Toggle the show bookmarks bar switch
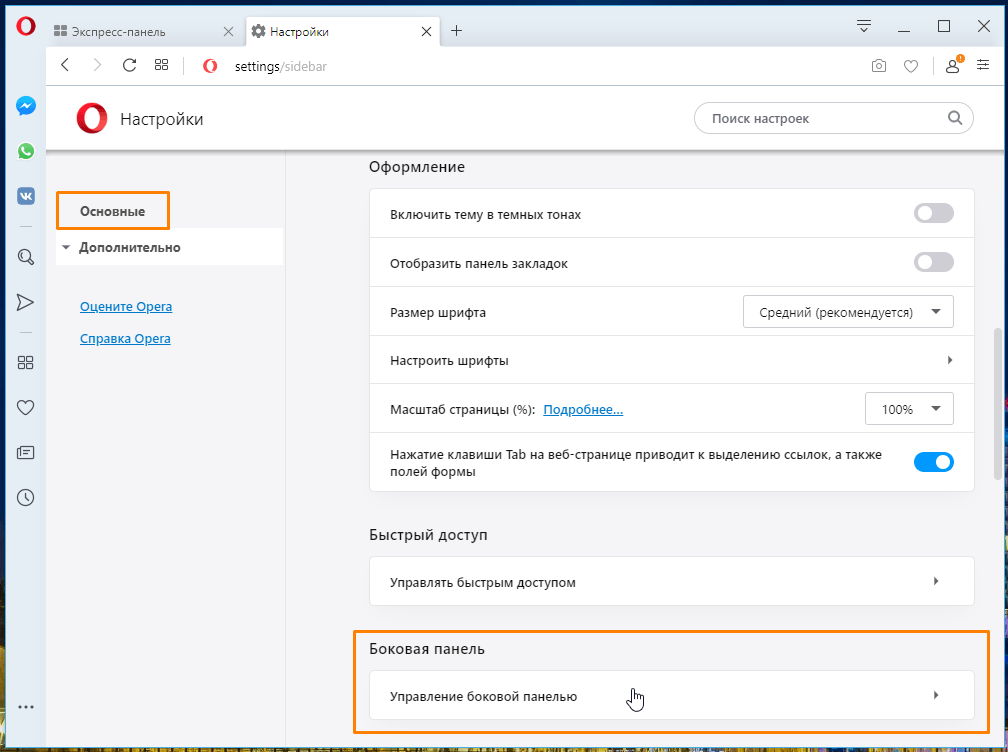 pos(933,262)
